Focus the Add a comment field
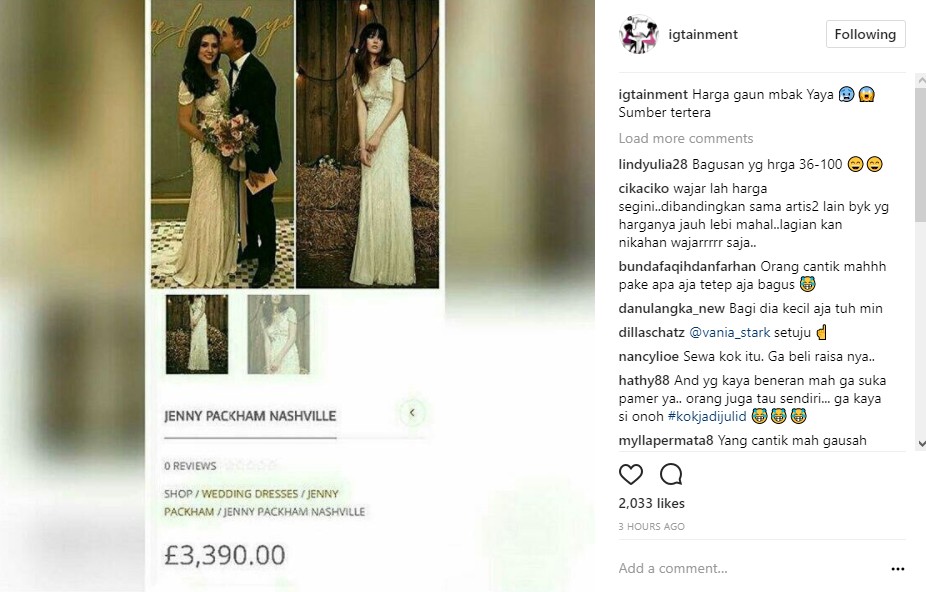926x592 pixels. (750, 568)
